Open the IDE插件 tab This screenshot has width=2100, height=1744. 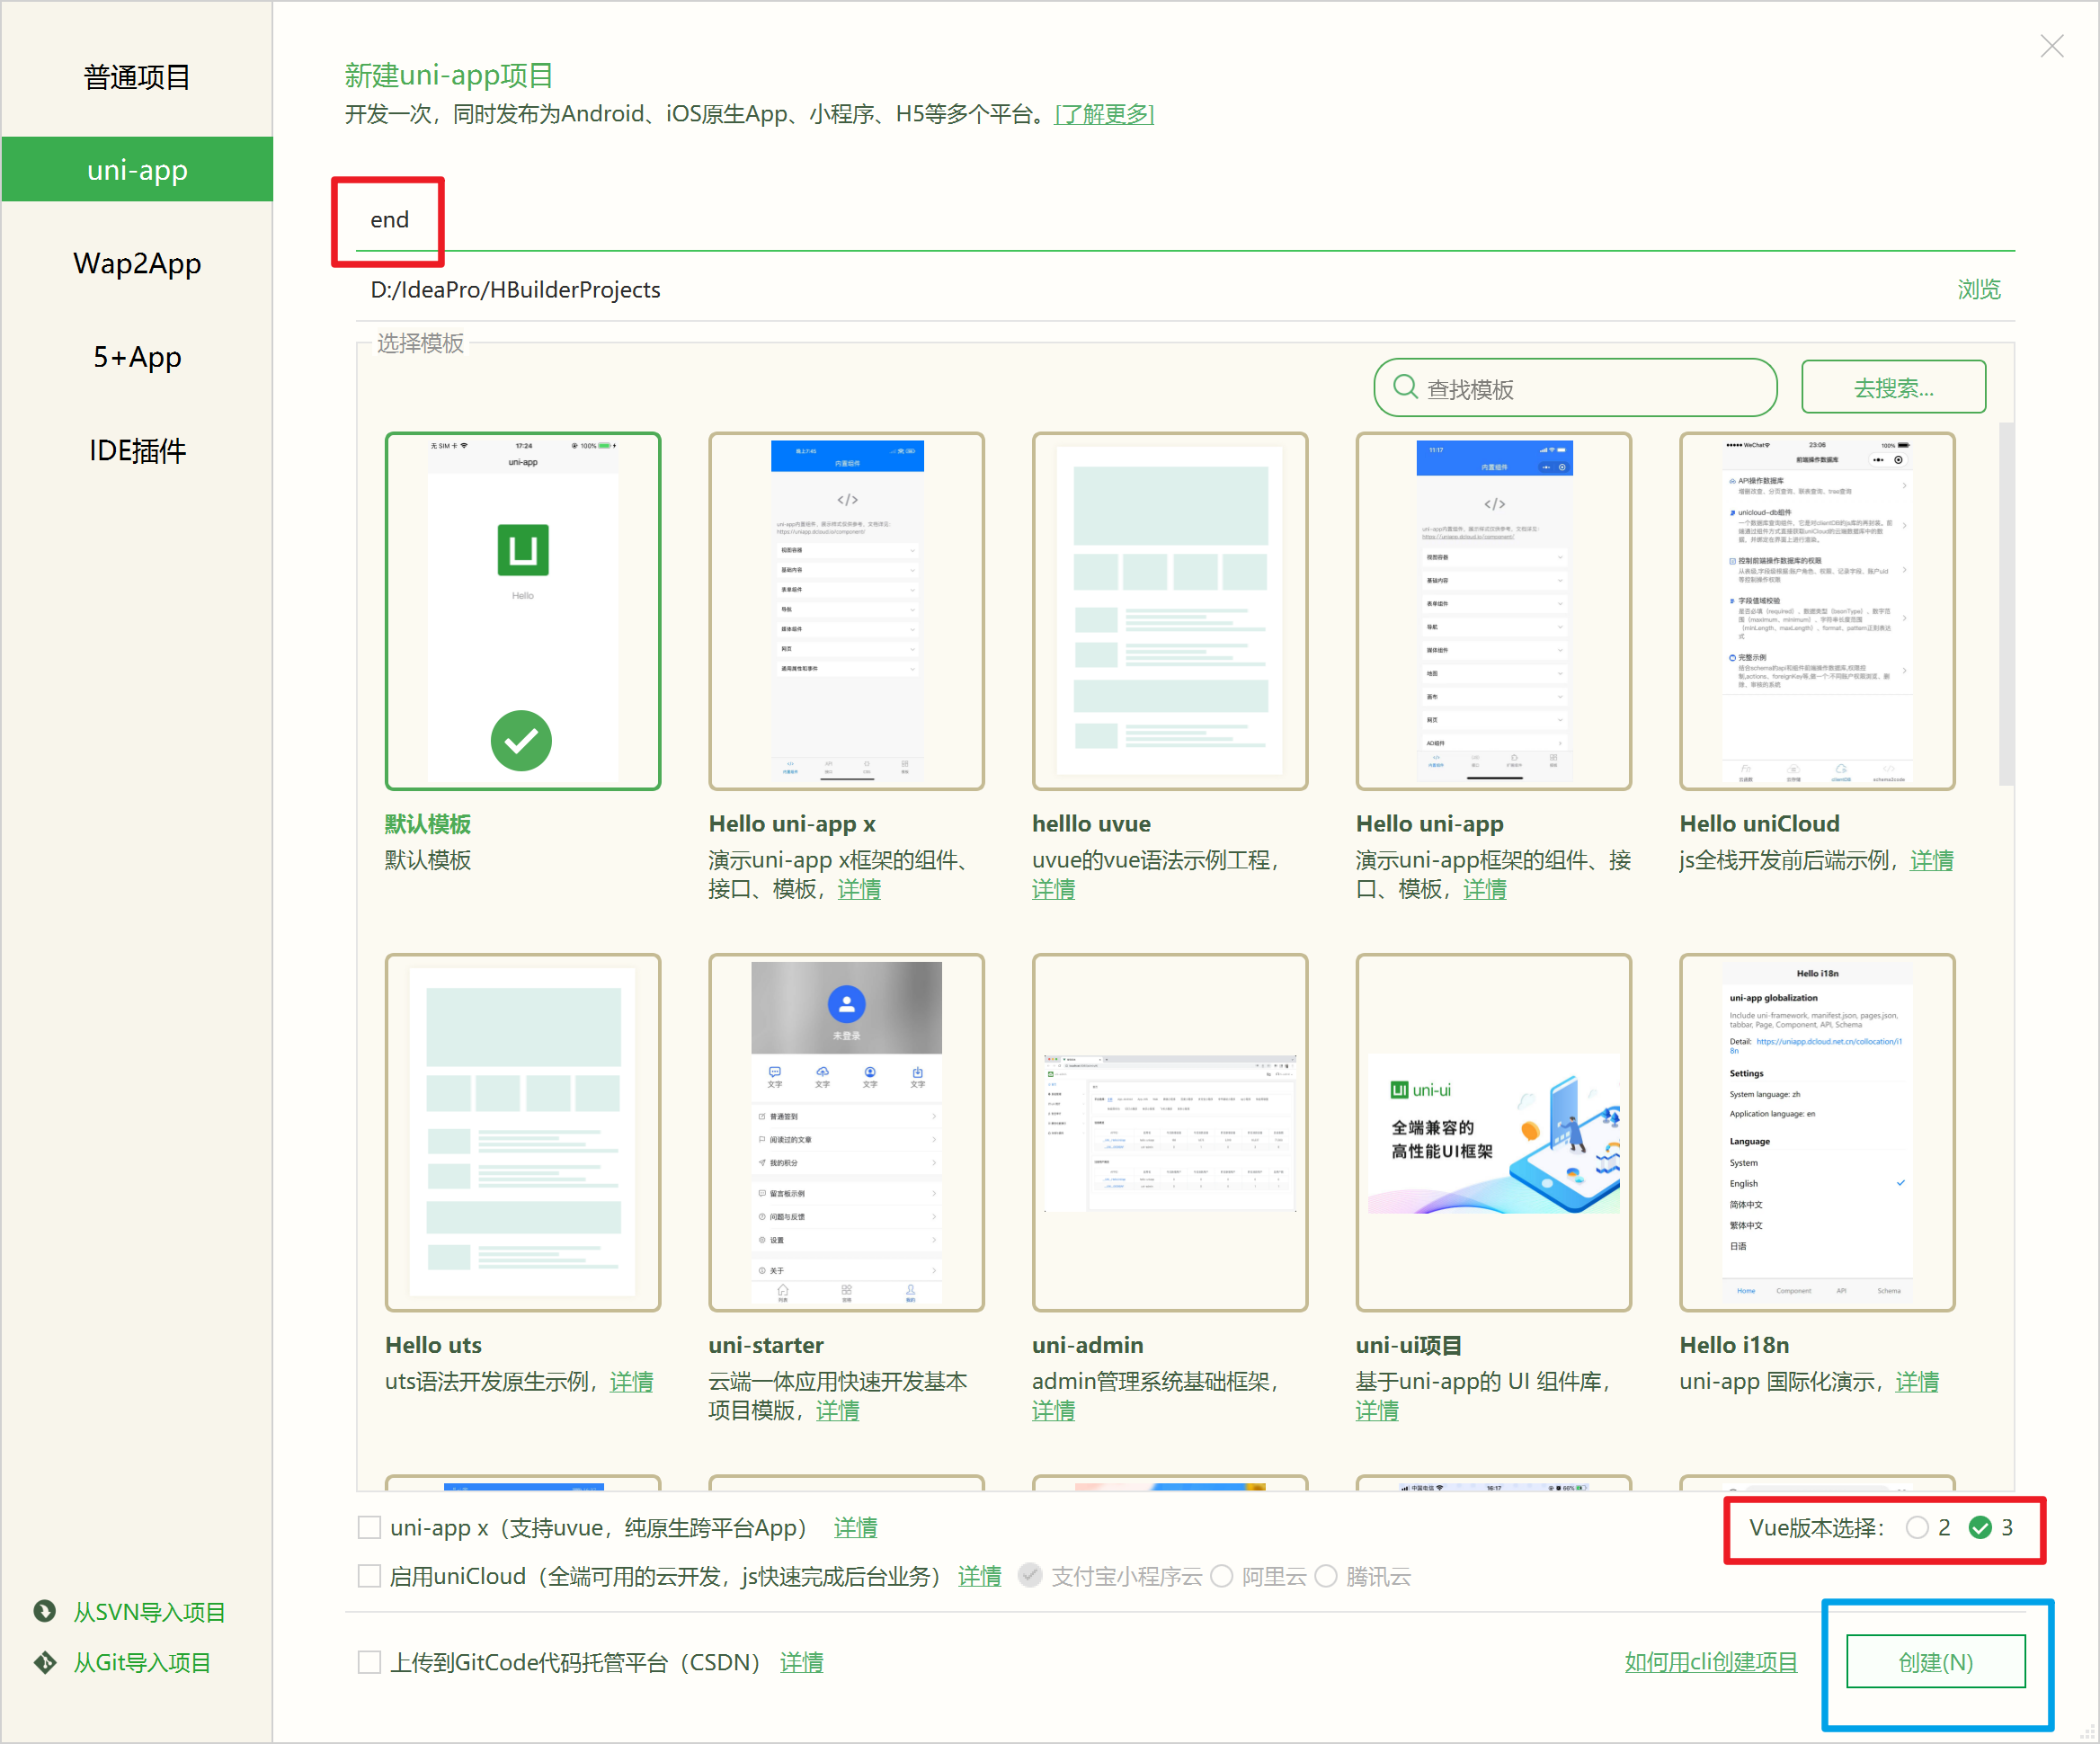[x=137, y=450]
